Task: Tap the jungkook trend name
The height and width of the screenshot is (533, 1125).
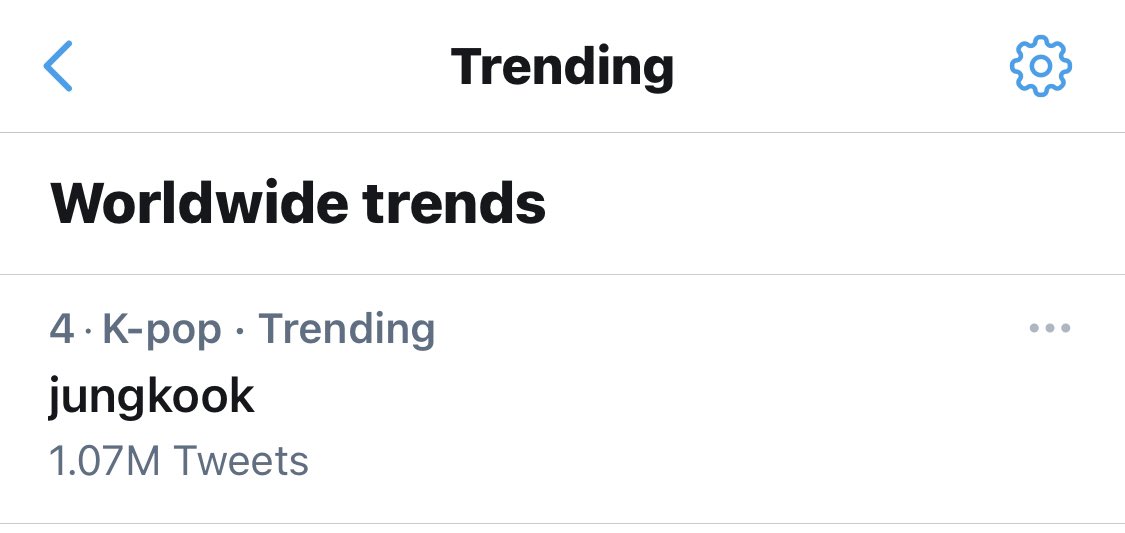Action: [x=151, y=396]
